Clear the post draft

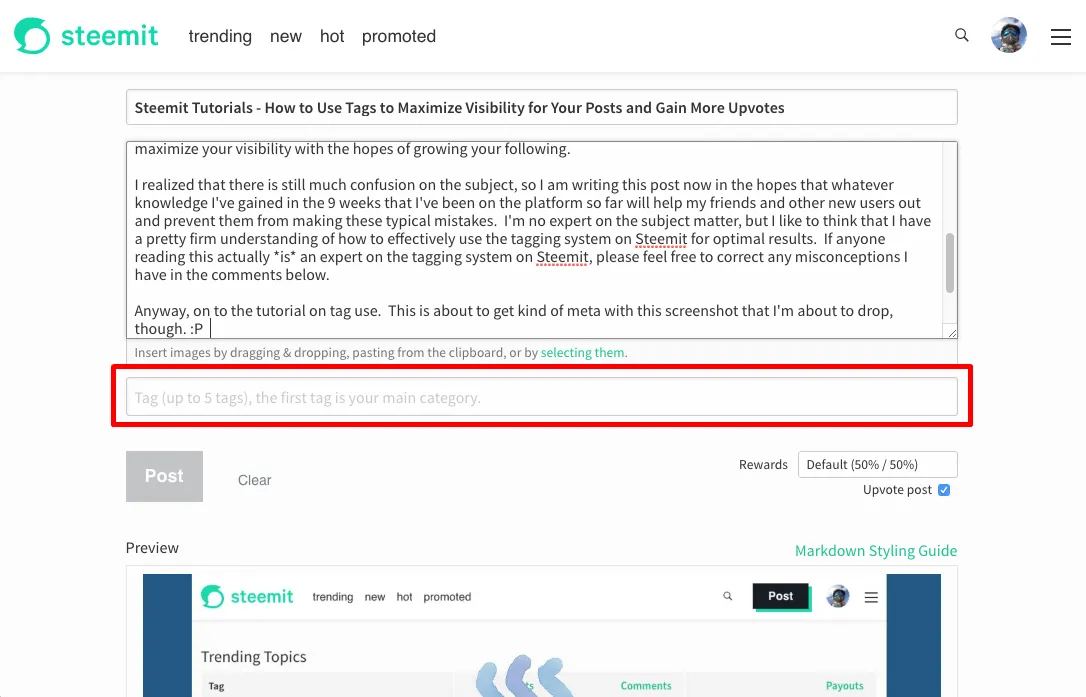pos(254,480)
